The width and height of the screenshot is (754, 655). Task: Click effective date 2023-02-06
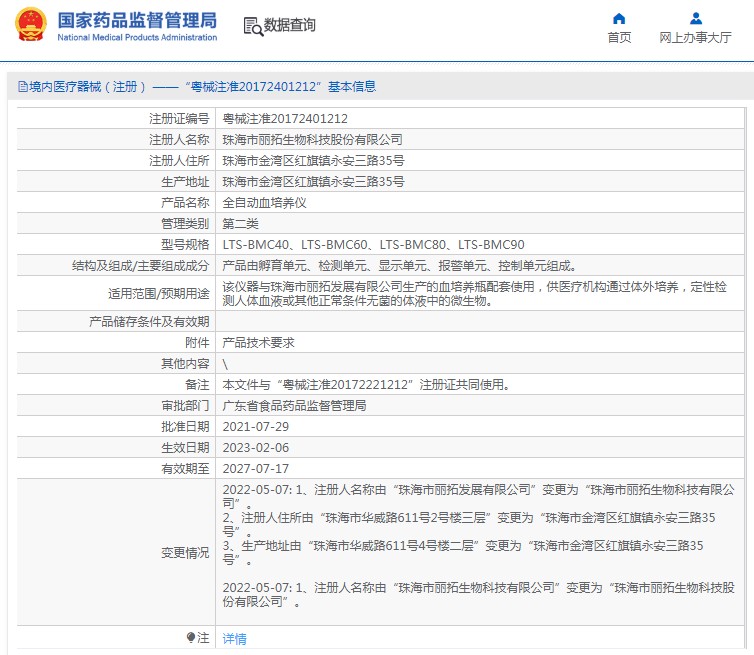click(x=255, y=448)
